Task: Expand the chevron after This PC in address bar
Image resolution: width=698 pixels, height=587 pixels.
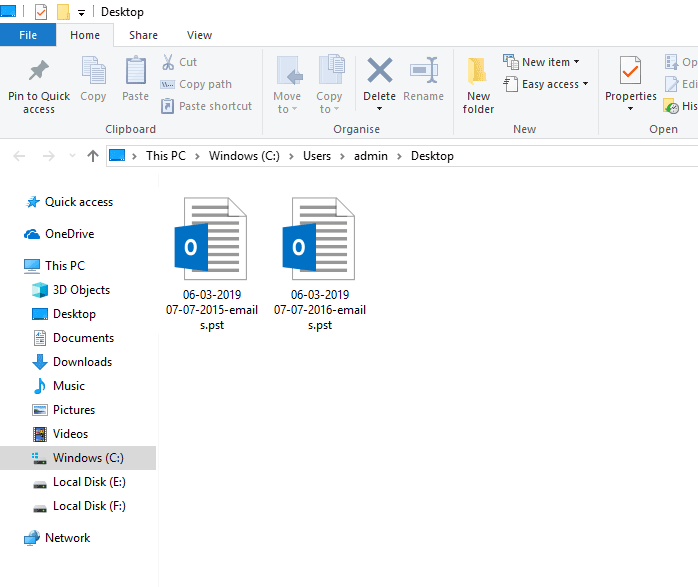Action: pos(197,156)
